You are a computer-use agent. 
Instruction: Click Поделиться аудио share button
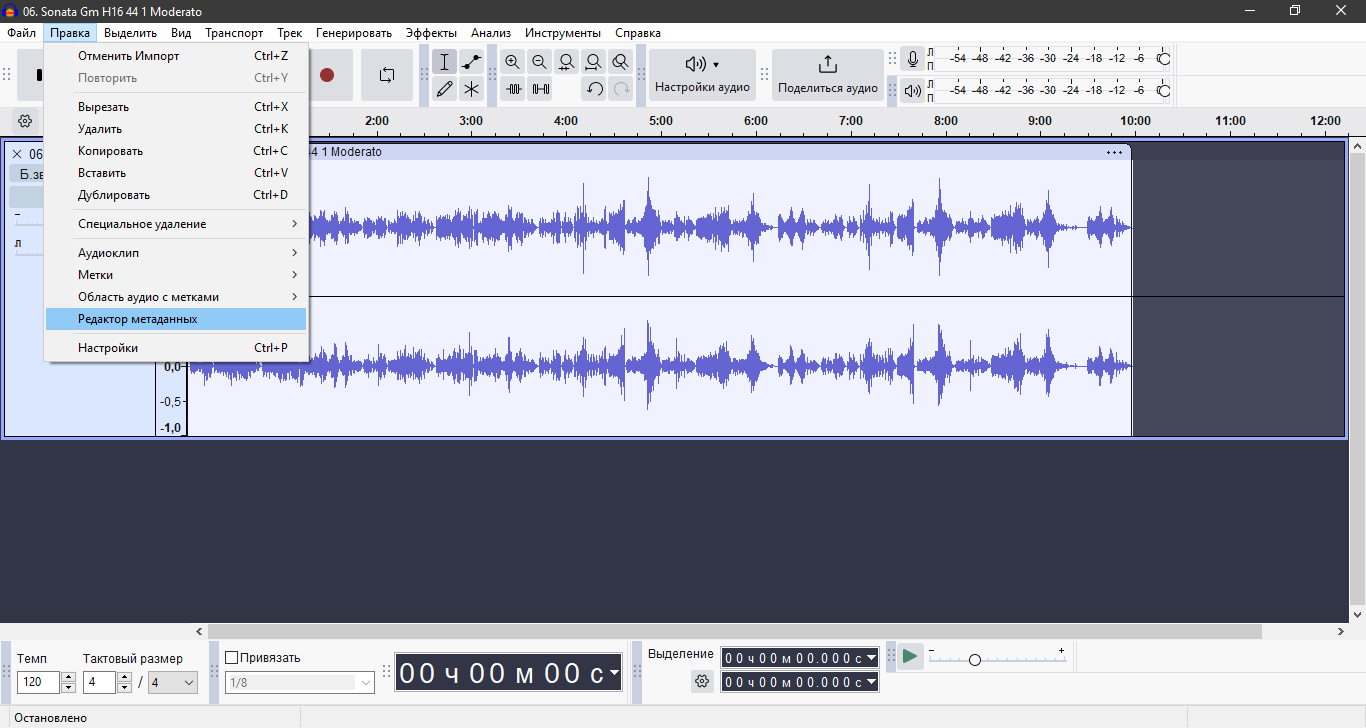(828, 75)
